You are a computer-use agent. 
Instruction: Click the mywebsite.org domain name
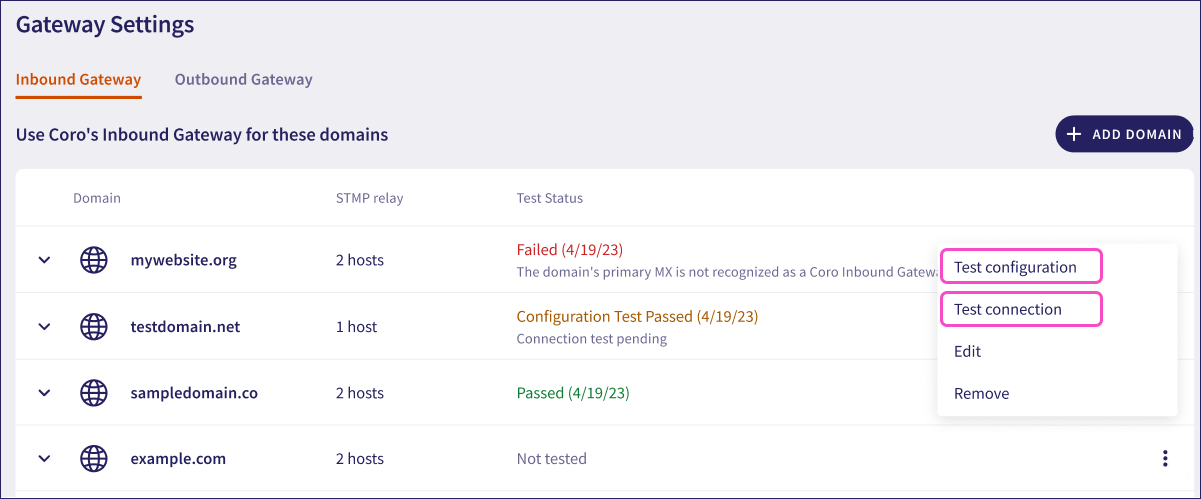183,260
